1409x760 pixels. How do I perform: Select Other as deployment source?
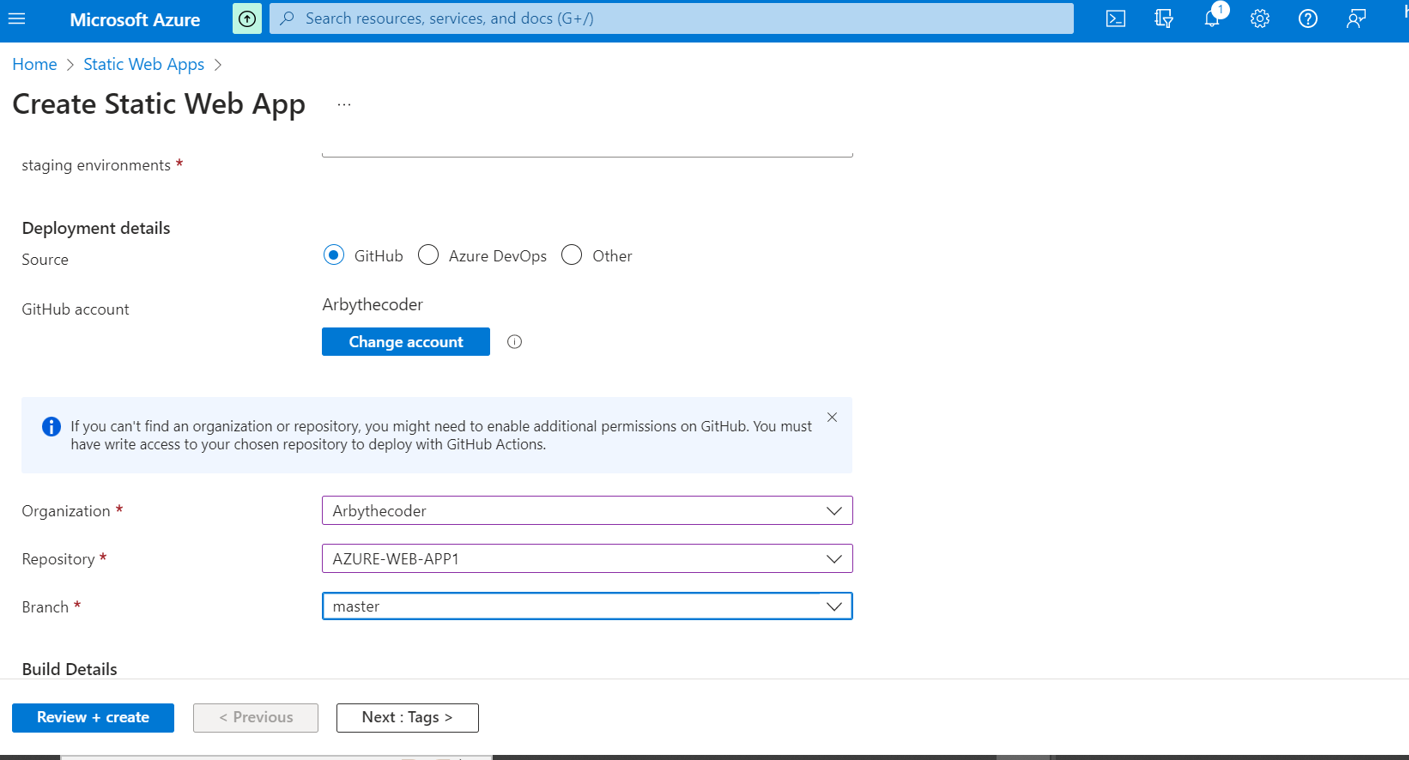(572, 256)
